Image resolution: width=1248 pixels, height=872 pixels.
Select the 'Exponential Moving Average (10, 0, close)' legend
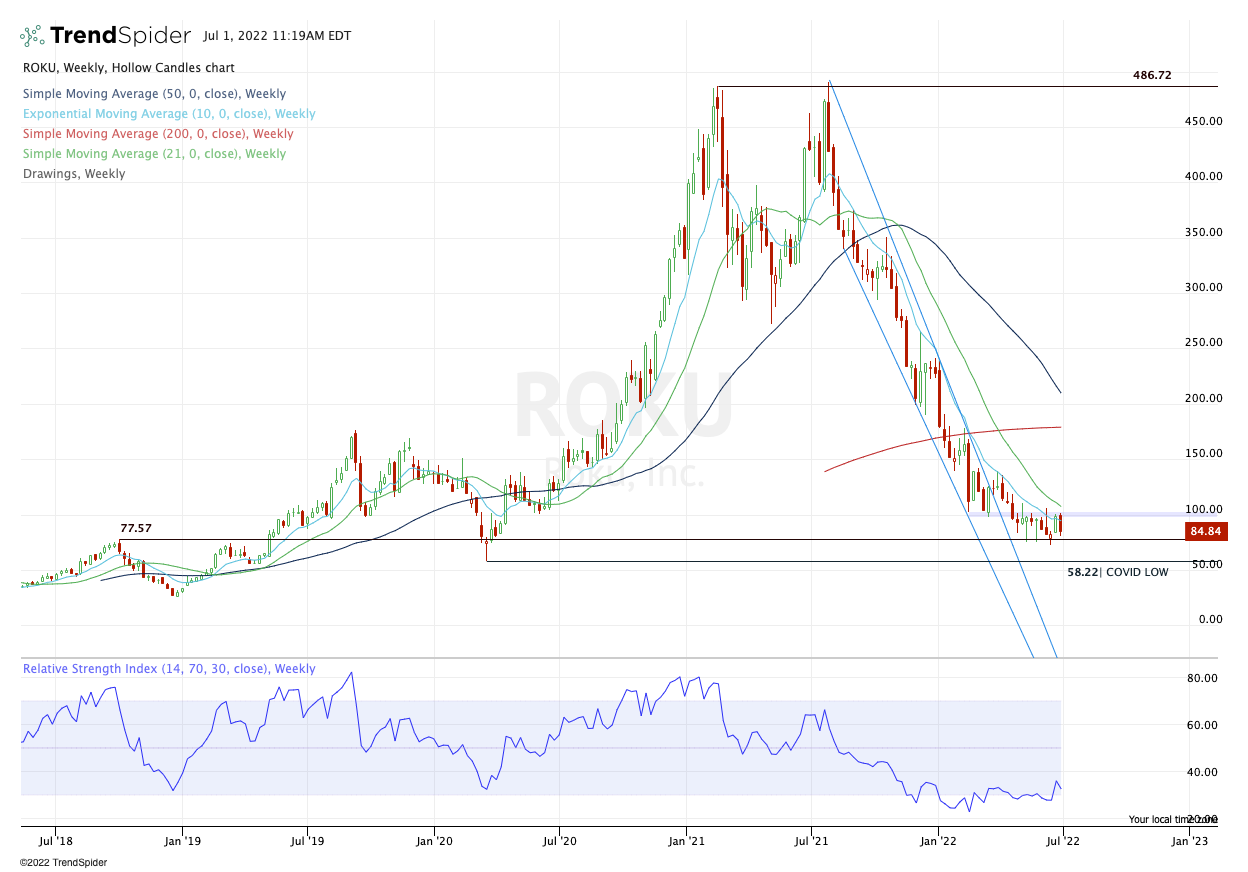pos(168,114)
